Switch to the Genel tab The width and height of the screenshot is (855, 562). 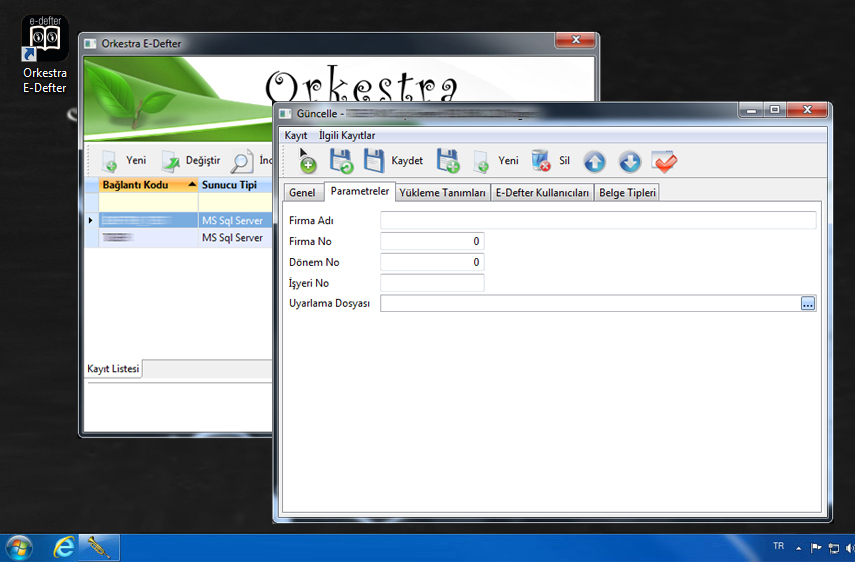tap(302, 192)
